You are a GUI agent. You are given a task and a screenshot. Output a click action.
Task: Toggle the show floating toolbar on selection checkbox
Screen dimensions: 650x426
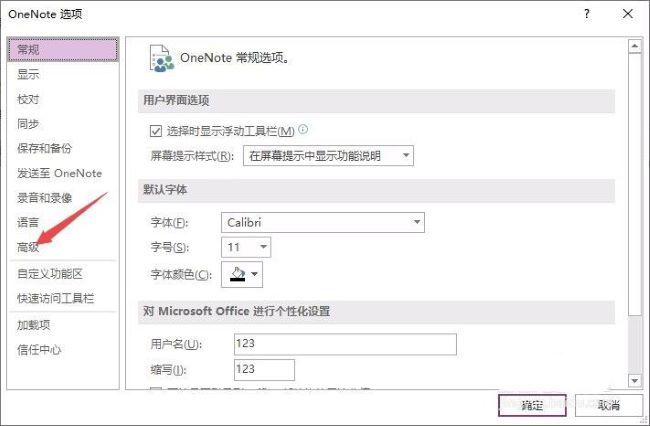[155, 131]
